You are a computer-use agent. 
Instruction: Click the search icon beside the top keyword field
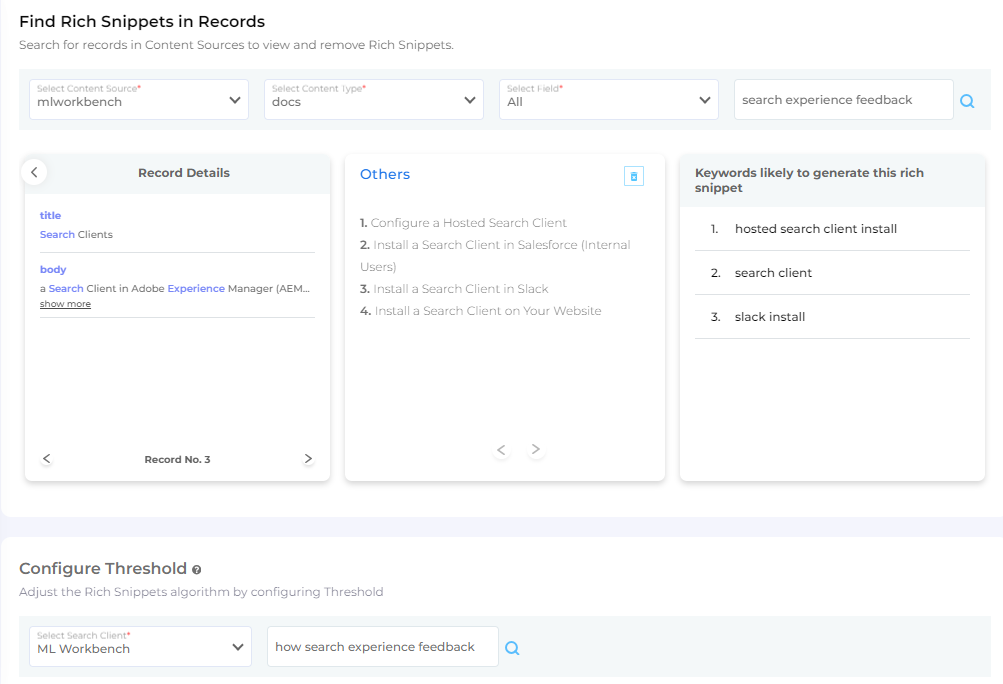coord(967,101)
